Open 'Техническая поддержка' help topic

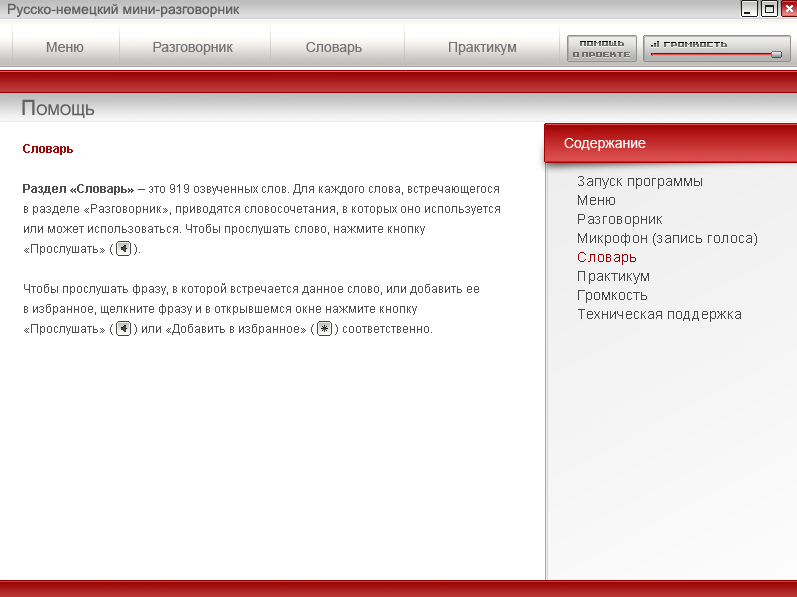click(659, 315)
